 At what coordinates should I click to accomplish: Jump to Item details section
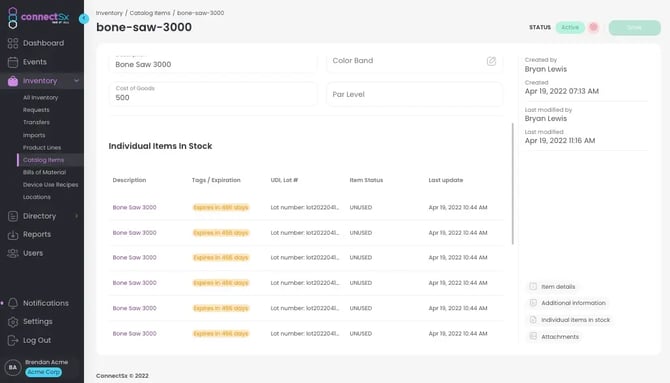pyautogui.click(x=558, y=287)
